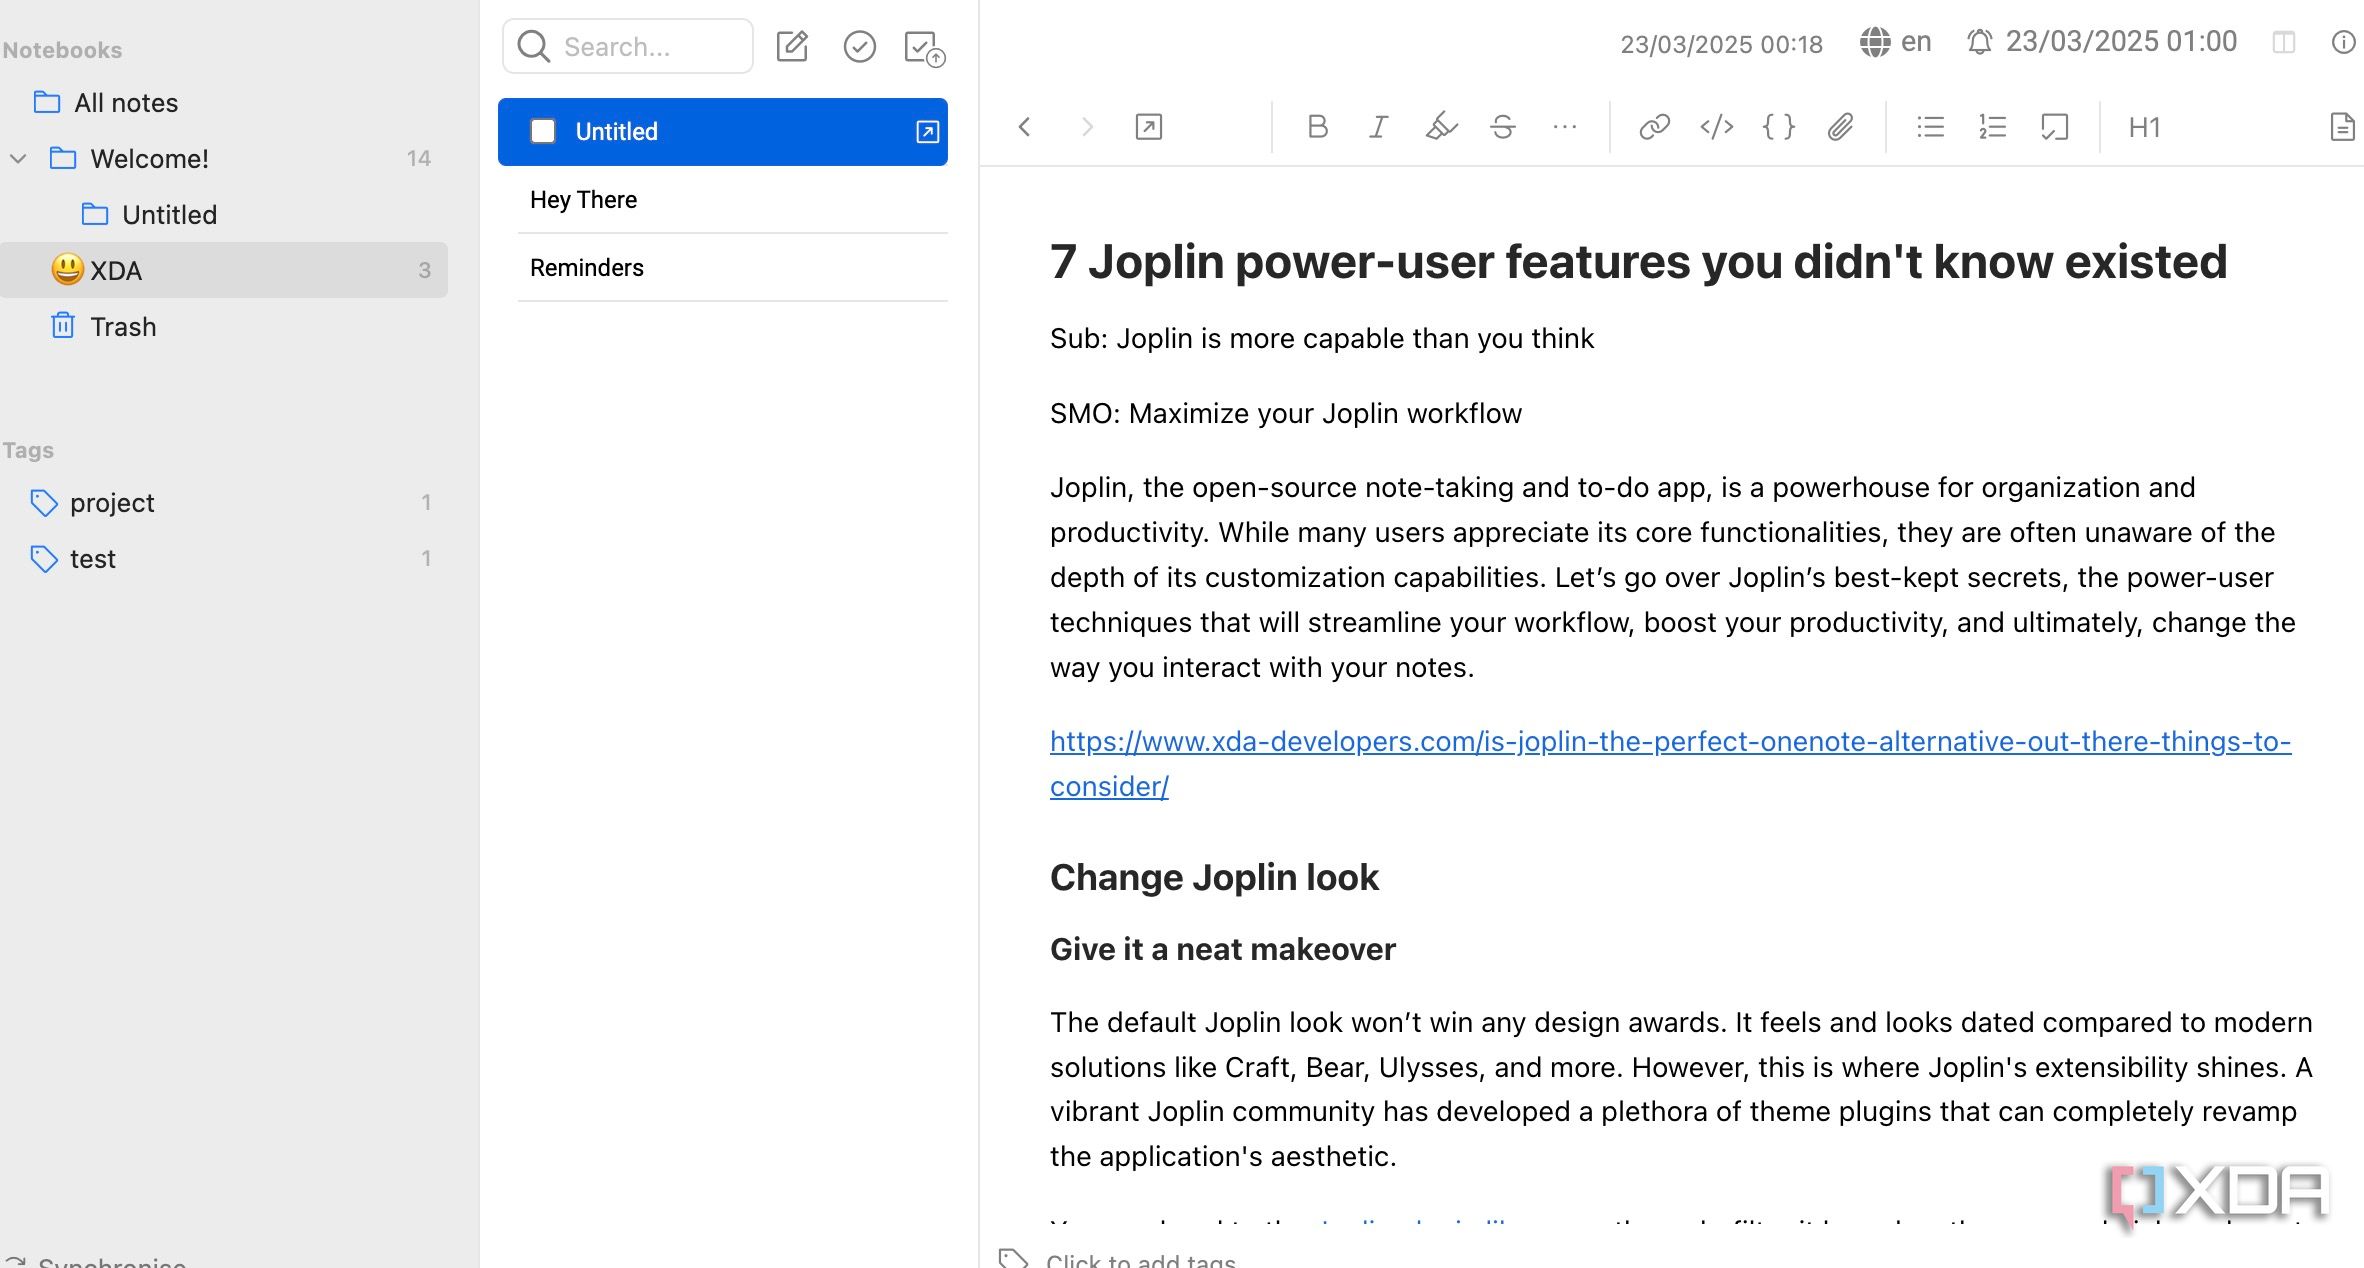Toggle bold formatting
2364x1268 pixels.
(1318, 127)
